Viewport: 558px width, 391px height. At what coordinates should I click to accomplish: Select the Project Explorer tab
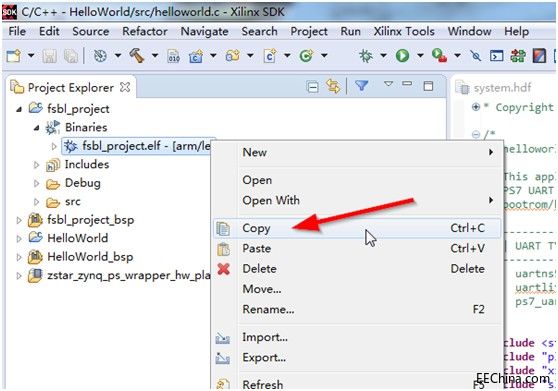tap(71, 88)
